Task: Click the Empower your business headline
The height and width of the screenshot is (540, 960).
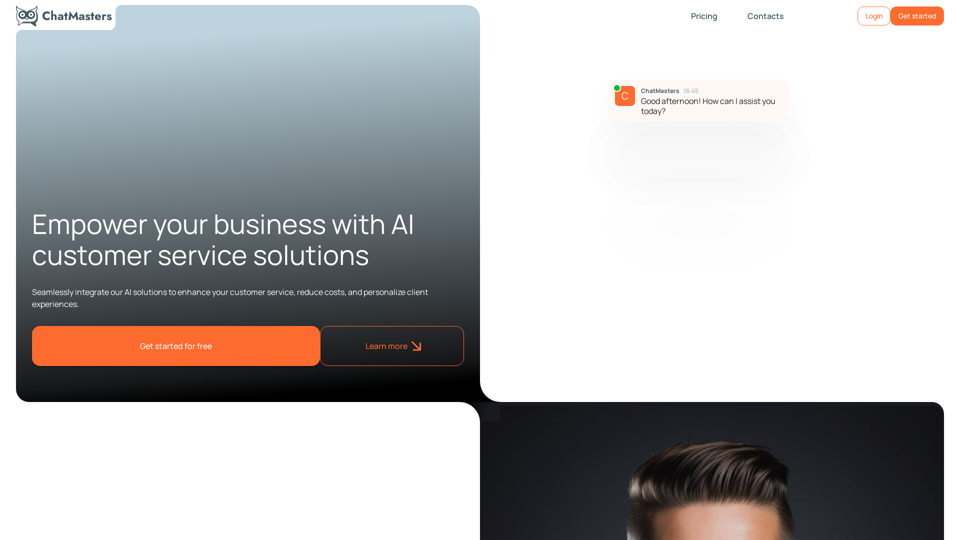Action: [223, 239]
